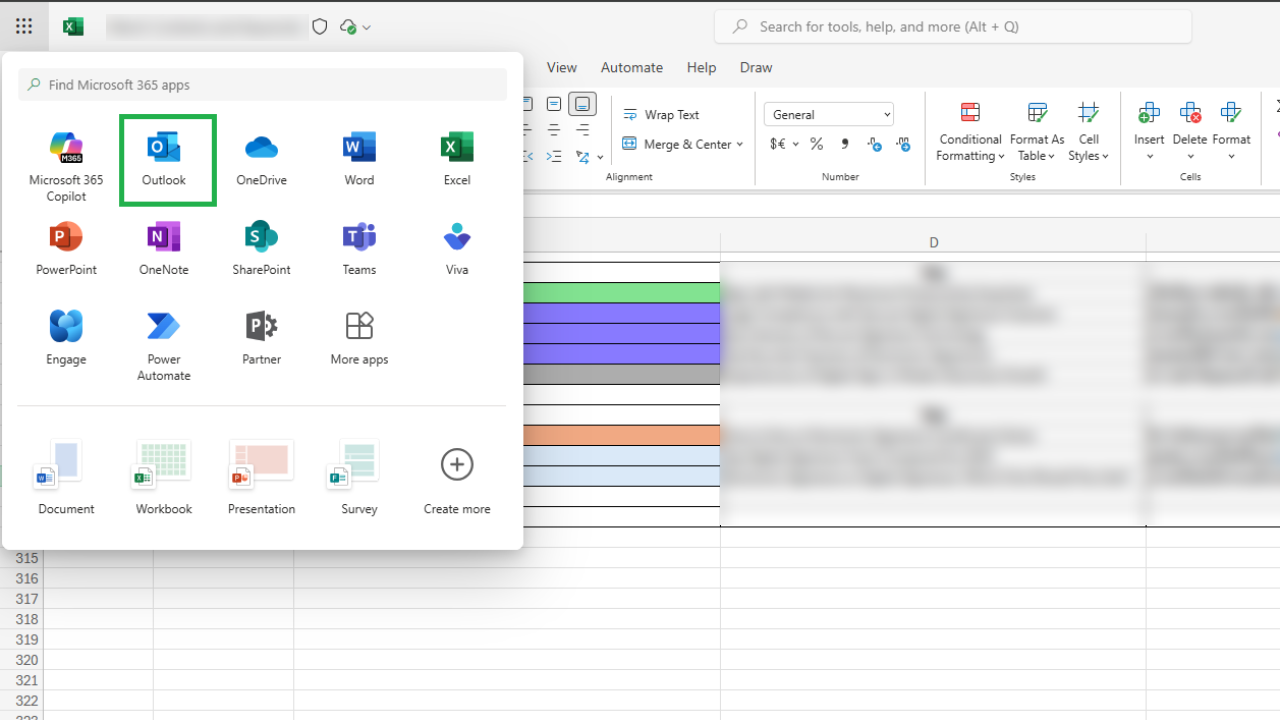Click the first decimal-places button
This screenshot has height=720, width=1280.
click(x=874, y=144)
